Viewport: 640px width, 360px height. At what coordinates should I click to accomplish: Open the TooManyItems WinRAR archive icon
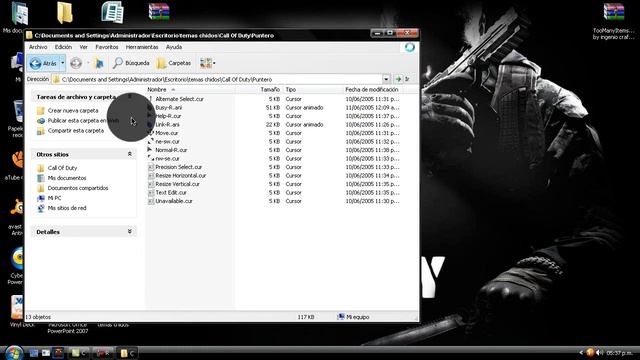point(613,12)
